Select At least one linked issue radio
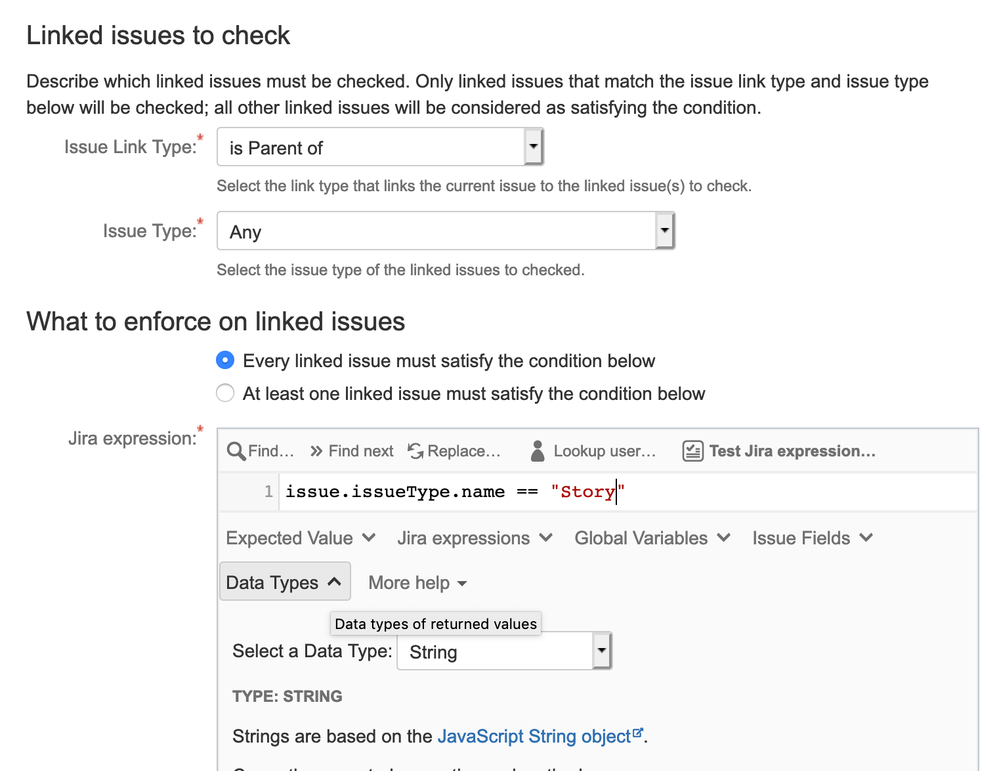 pyautogui.click(x=225, y=393)
